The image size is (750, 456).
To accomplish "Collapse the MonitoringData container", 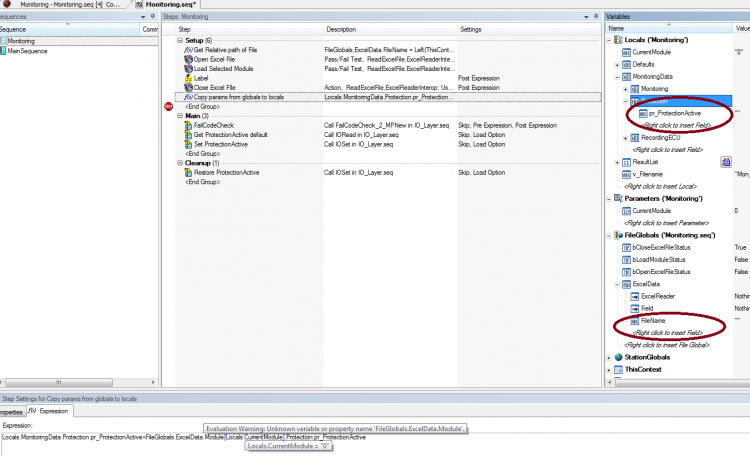I will coord(617,77).
